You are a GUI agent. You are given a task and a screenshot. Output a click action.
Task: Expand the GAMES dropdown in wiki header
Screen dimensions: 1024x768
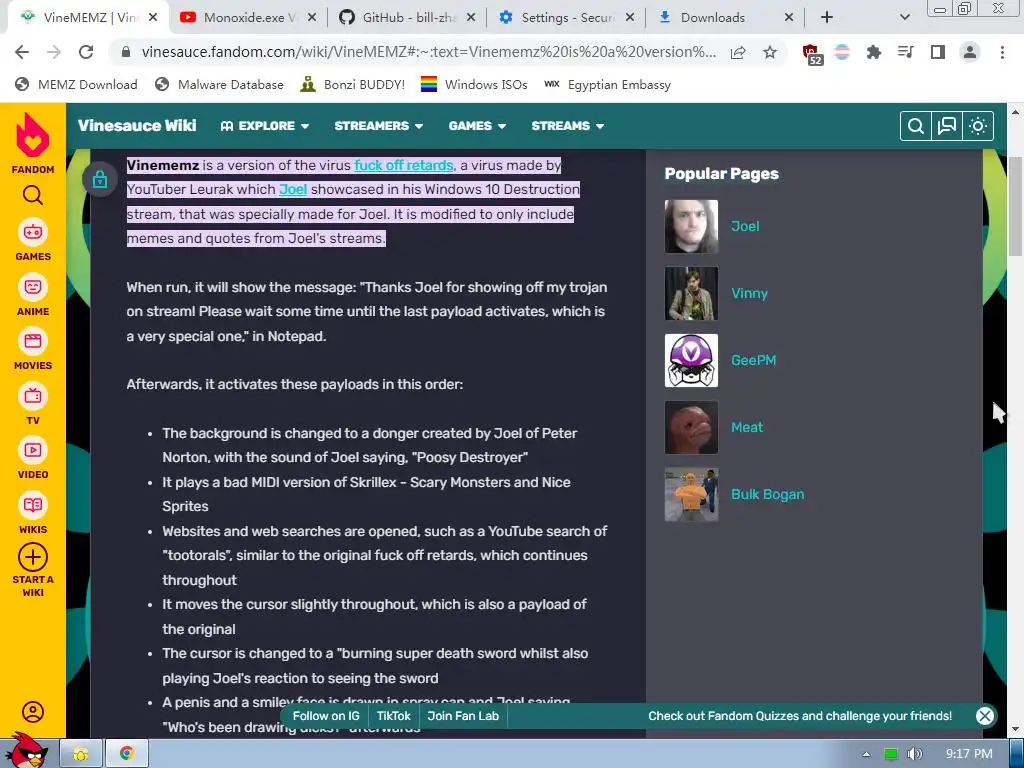477,126
